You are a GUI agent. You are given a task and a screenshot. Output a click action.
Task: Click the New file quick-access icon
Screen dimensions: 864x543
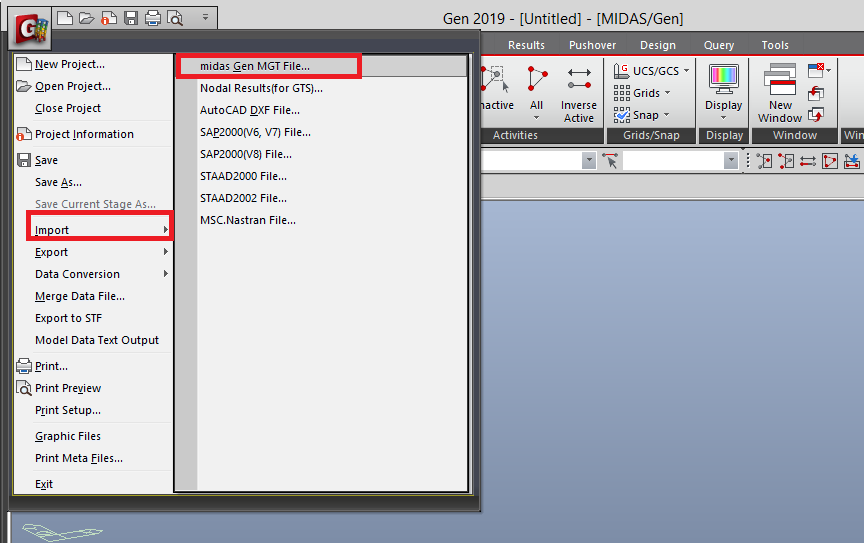click(x=65, y=18)
